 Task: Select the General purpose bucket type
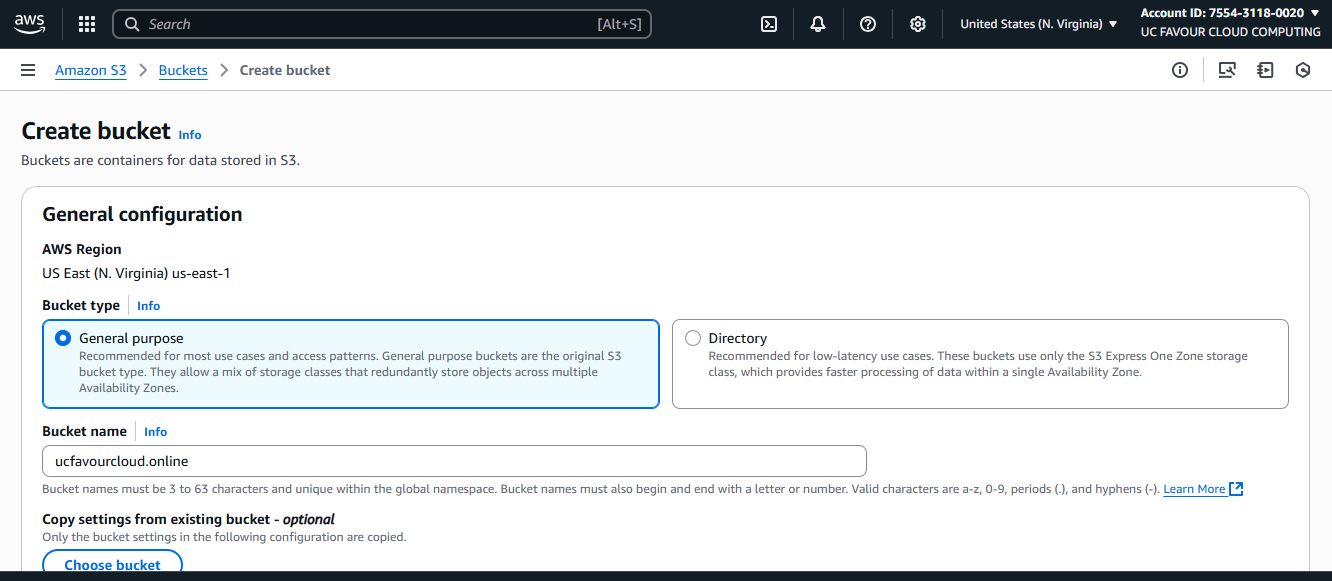coord(63,338)
